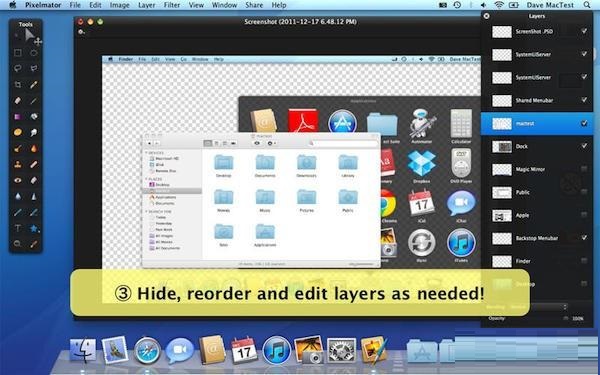
Task: Adjust the layer Opacity slider
Action: tap(565, 318)
